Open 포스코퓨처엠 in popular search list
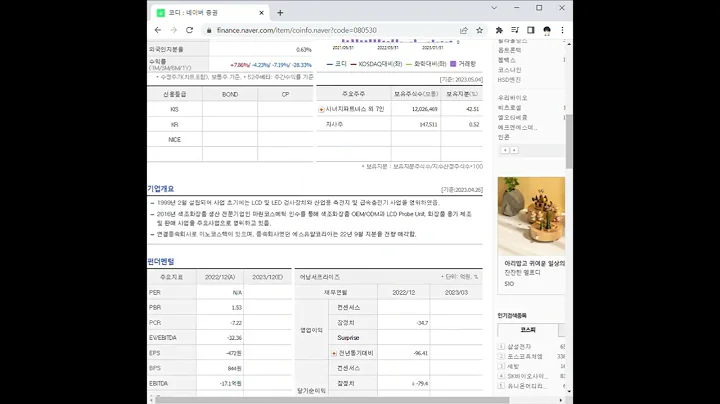 [x=525, y=356]
